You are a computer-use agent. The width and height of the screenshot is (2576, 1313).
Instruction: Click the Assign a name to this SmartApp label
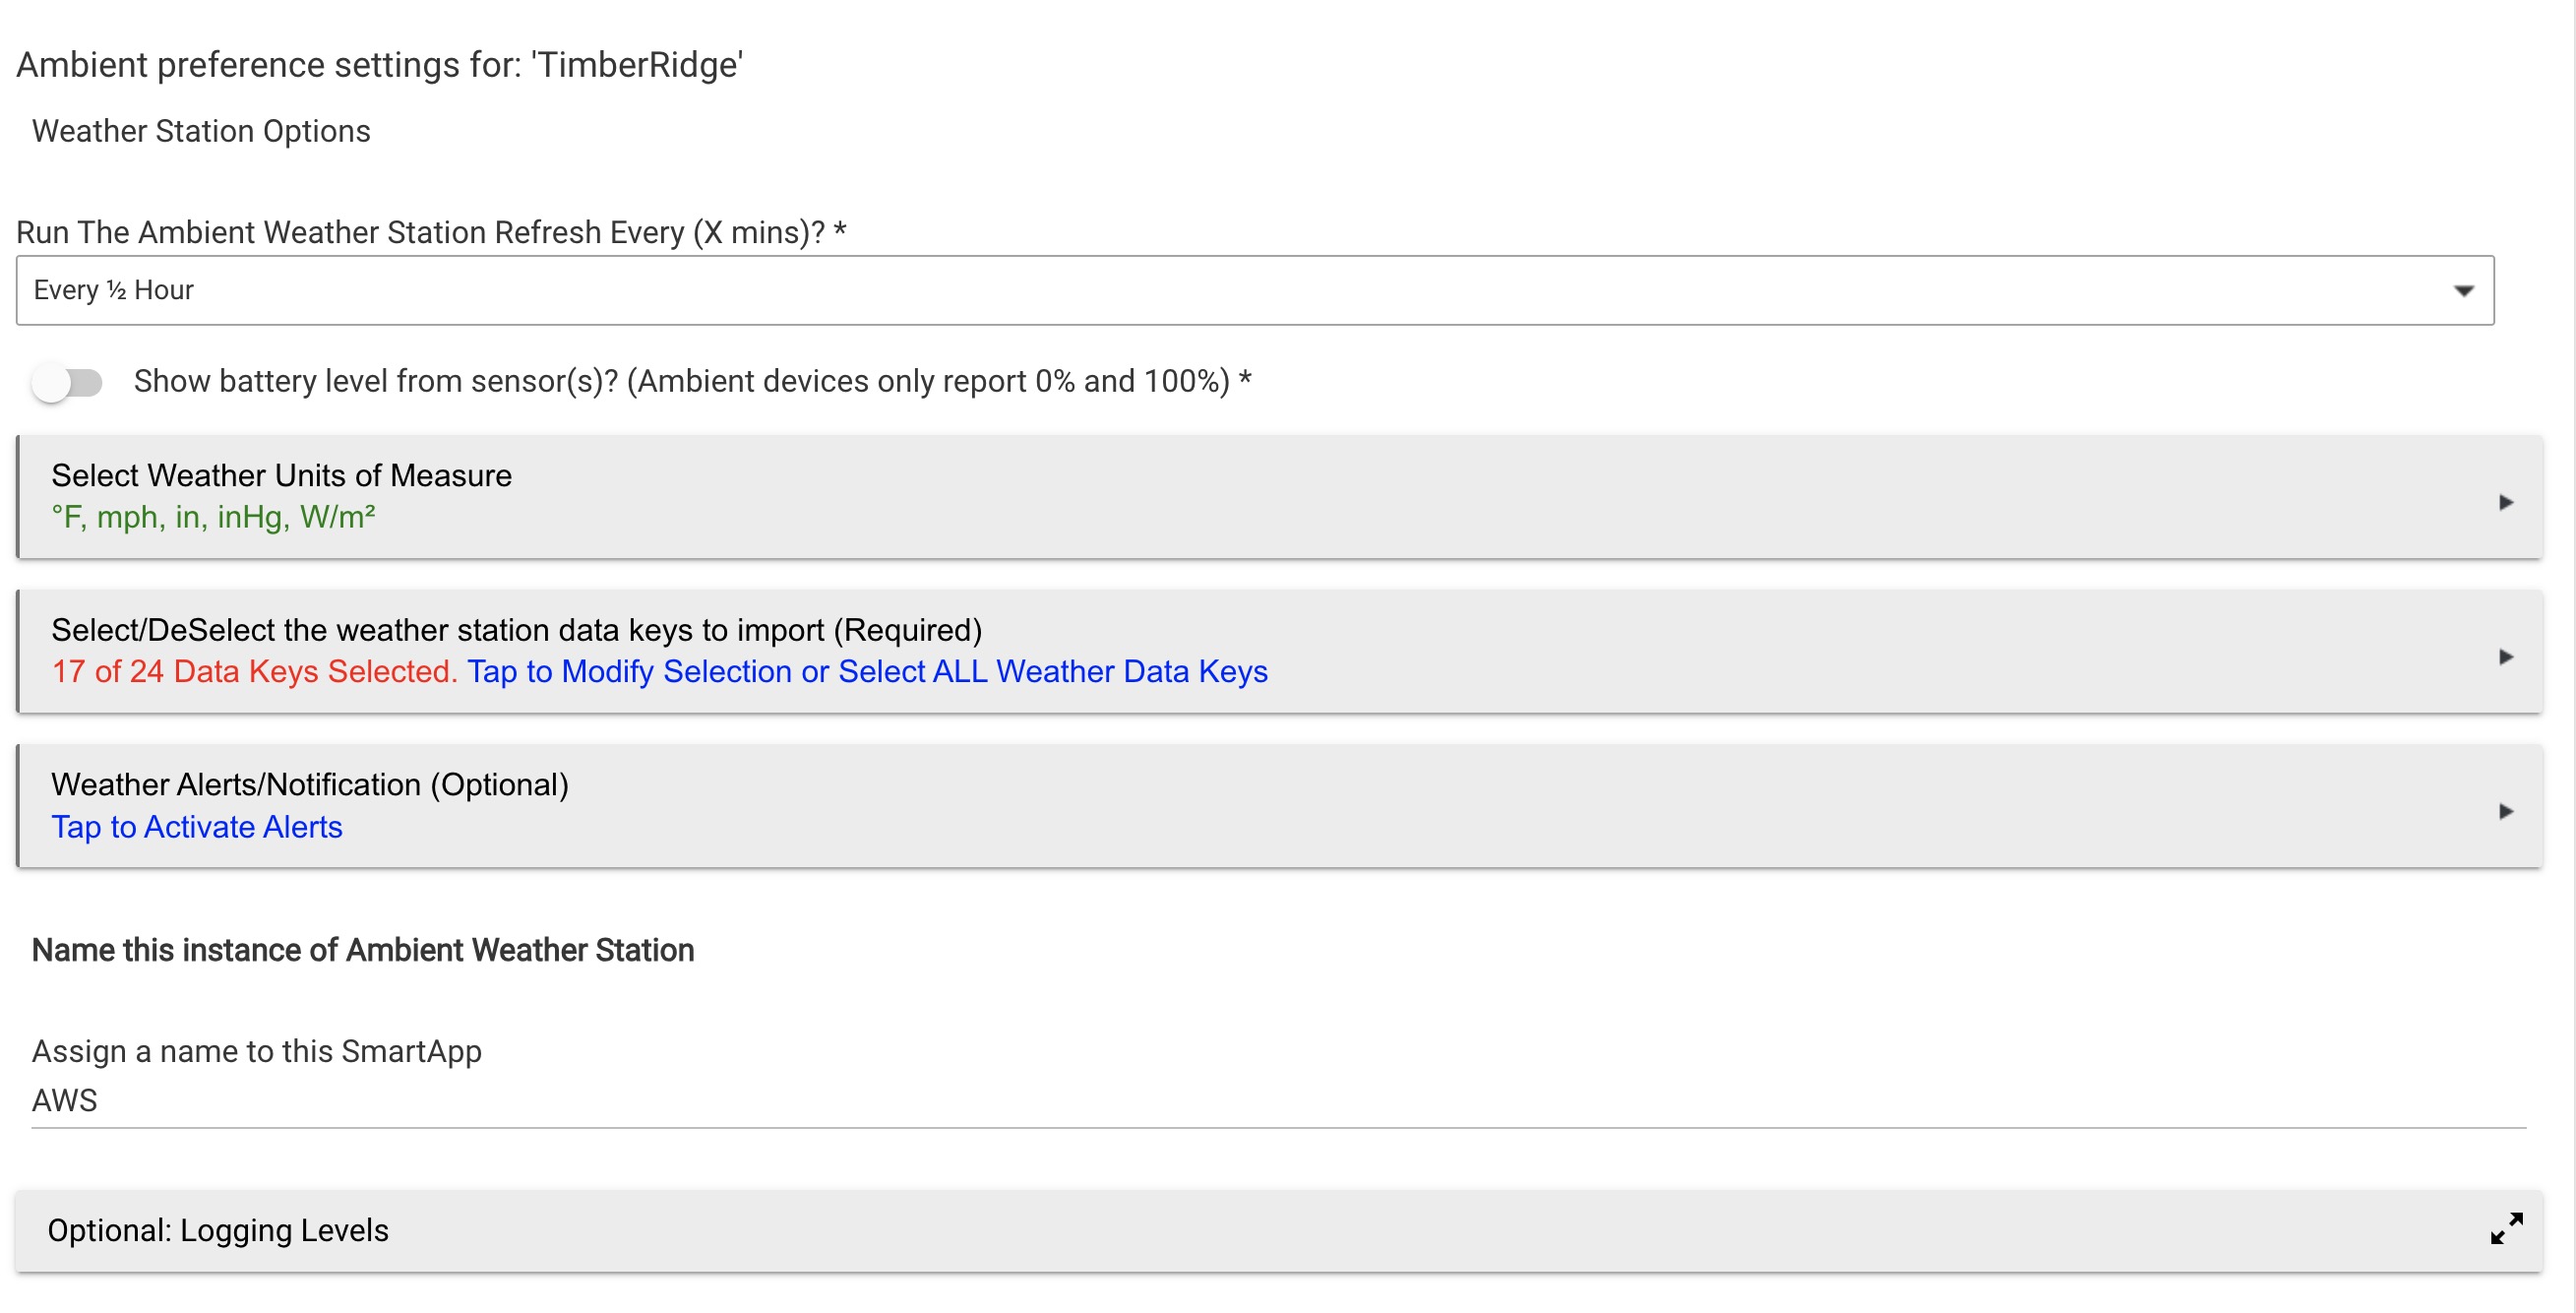[x=257, y=1051]
